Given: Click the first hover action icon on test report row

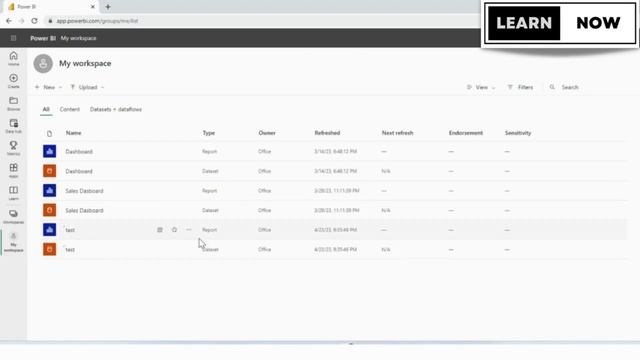Looking at the screenshot, I should coord(160,230).
